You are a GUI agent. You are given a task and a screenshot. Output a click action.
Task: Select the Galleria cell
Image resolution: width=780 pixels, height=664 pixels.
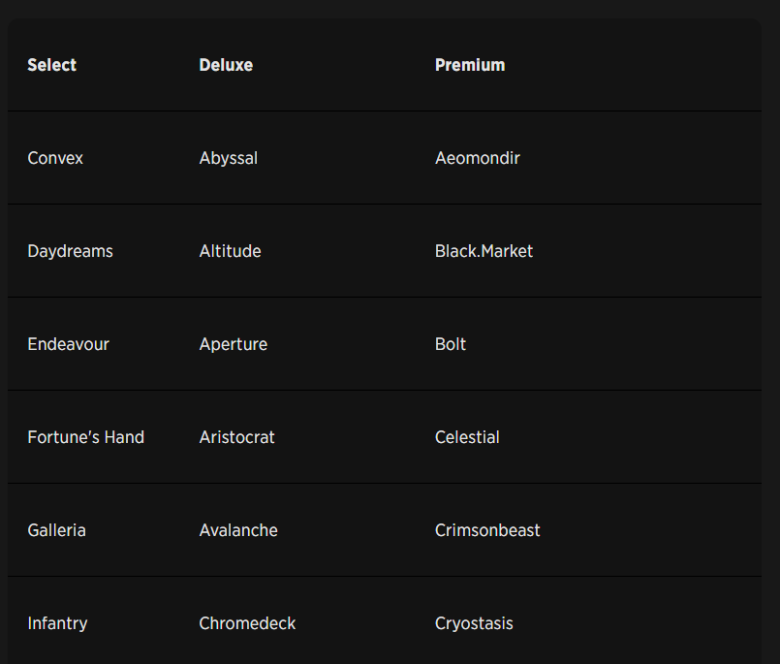coord(57,530)
